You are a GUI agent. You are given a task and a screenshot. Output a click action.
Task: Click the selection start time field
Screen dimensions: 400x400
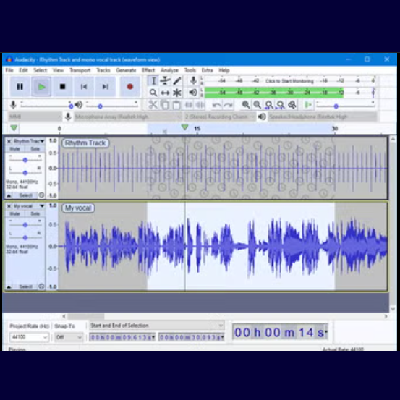122,337
